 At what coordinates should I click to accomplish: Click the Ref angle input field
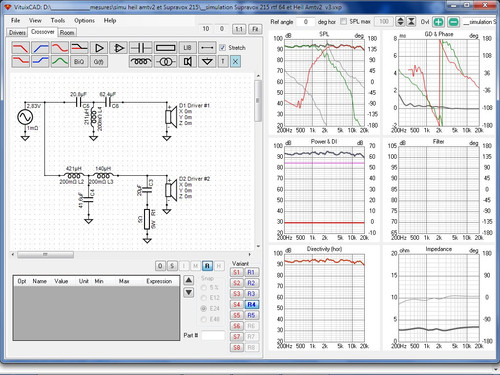pyautogui.click(x=305, y=22)
